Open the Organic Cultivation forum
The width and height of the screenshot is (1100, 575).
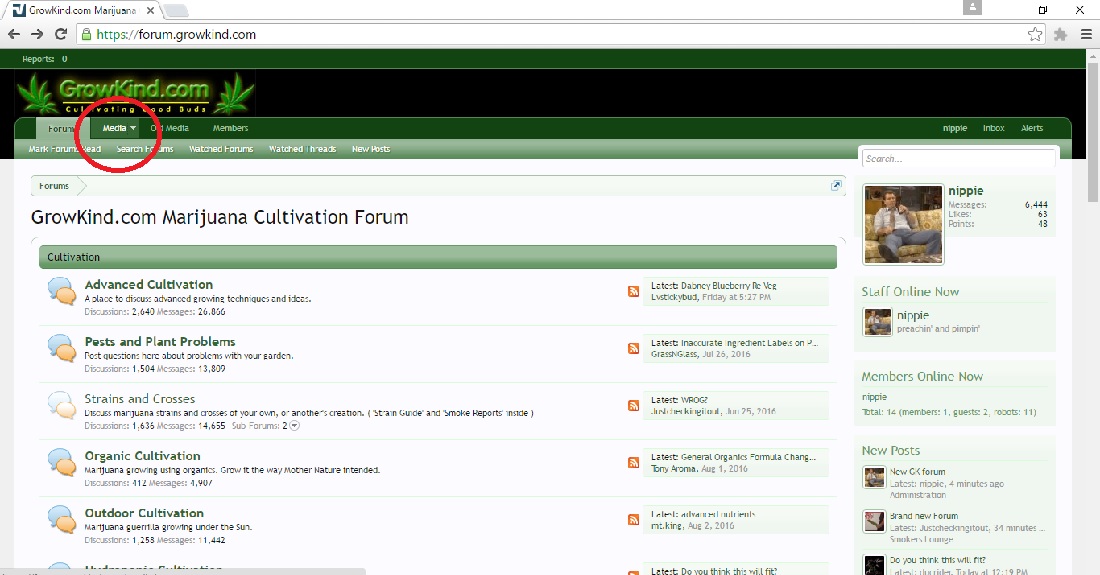click(x=142, y=456)
